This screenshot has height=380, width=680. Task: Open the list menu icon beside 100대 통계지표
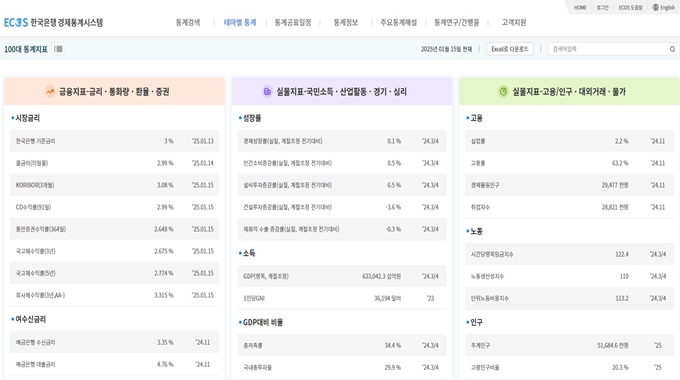pyautogui.click(x=58, y=49)
